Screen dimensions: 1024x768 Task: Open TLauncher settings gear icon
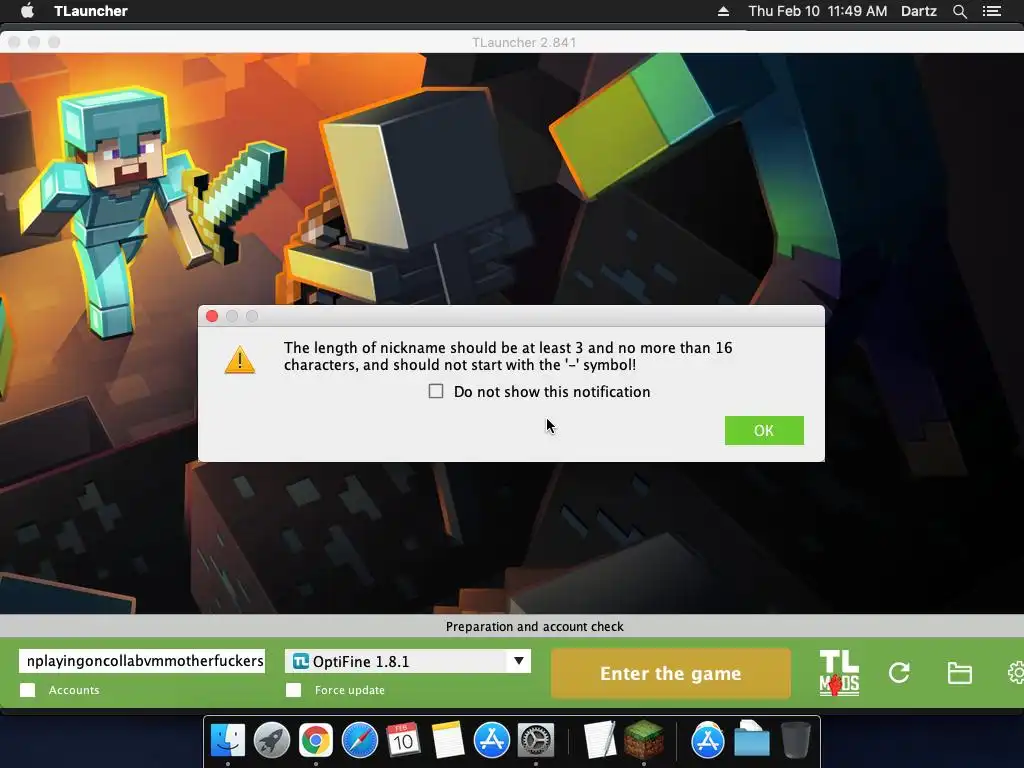[1016, 673]
